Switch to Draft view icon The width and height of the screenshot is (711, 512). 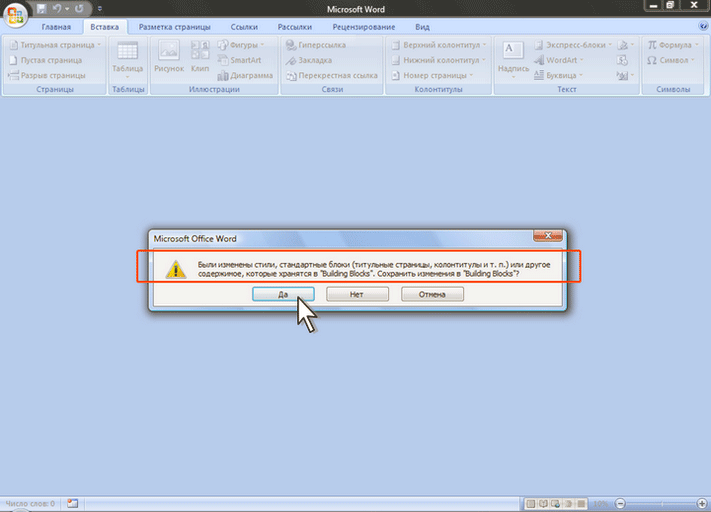coord(581,503)
